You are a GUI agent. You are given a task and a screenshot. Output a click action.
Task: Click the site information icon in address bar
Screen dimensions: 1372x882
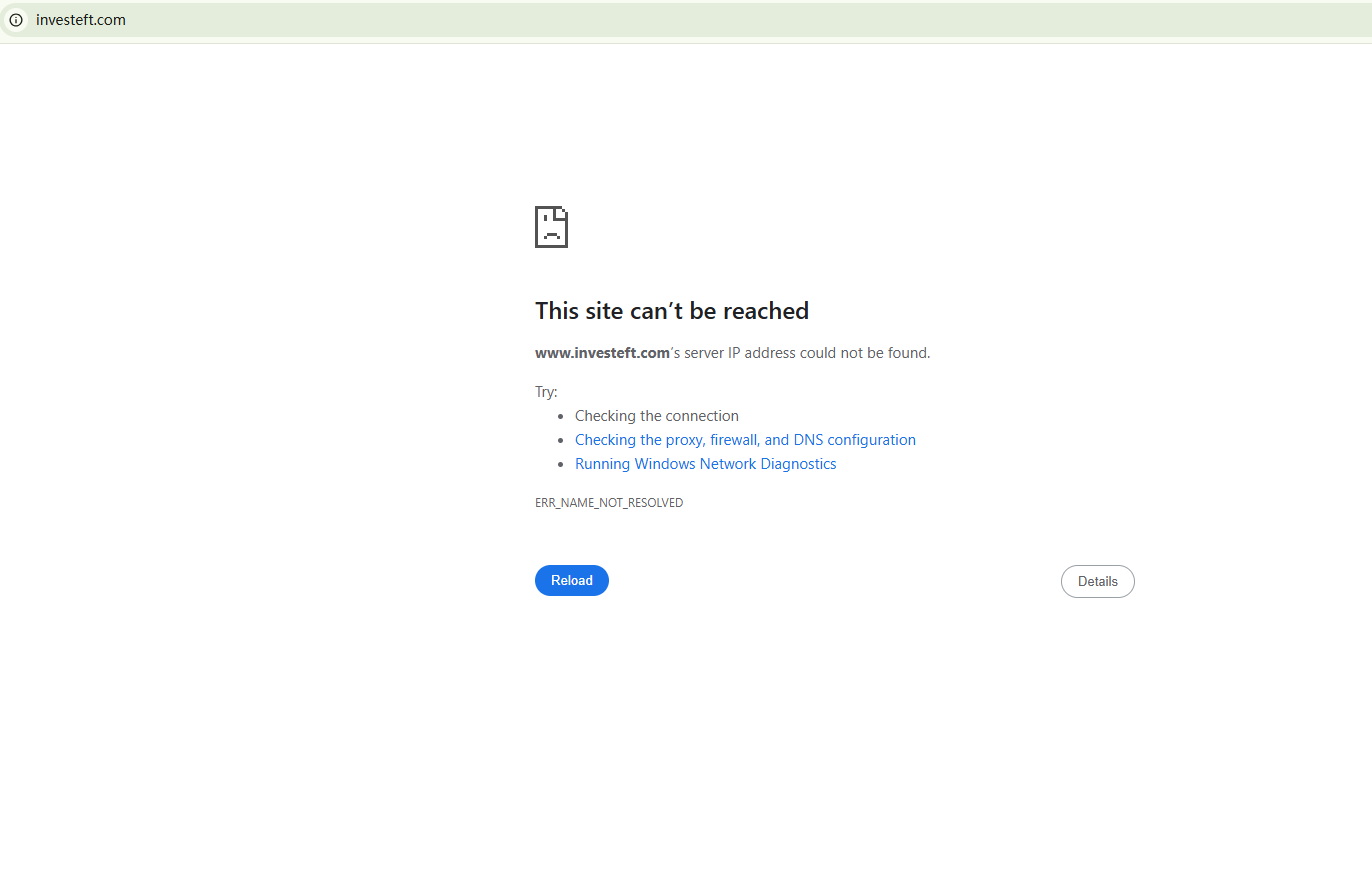click(x=16, y=20)
